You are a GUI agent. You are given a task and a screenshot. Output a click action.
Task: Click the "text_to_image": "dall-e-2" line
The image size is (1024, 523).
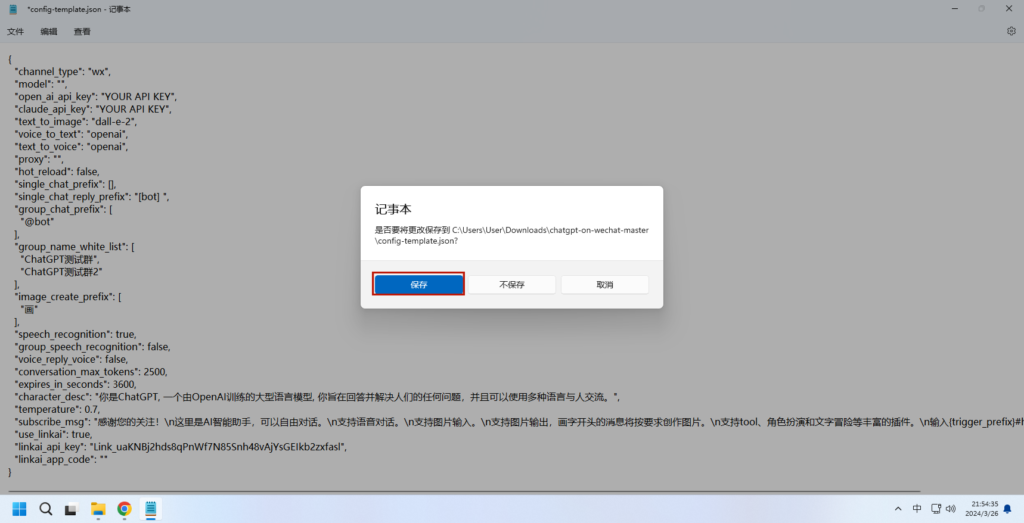pyautogui.click(x=76, y=121)
